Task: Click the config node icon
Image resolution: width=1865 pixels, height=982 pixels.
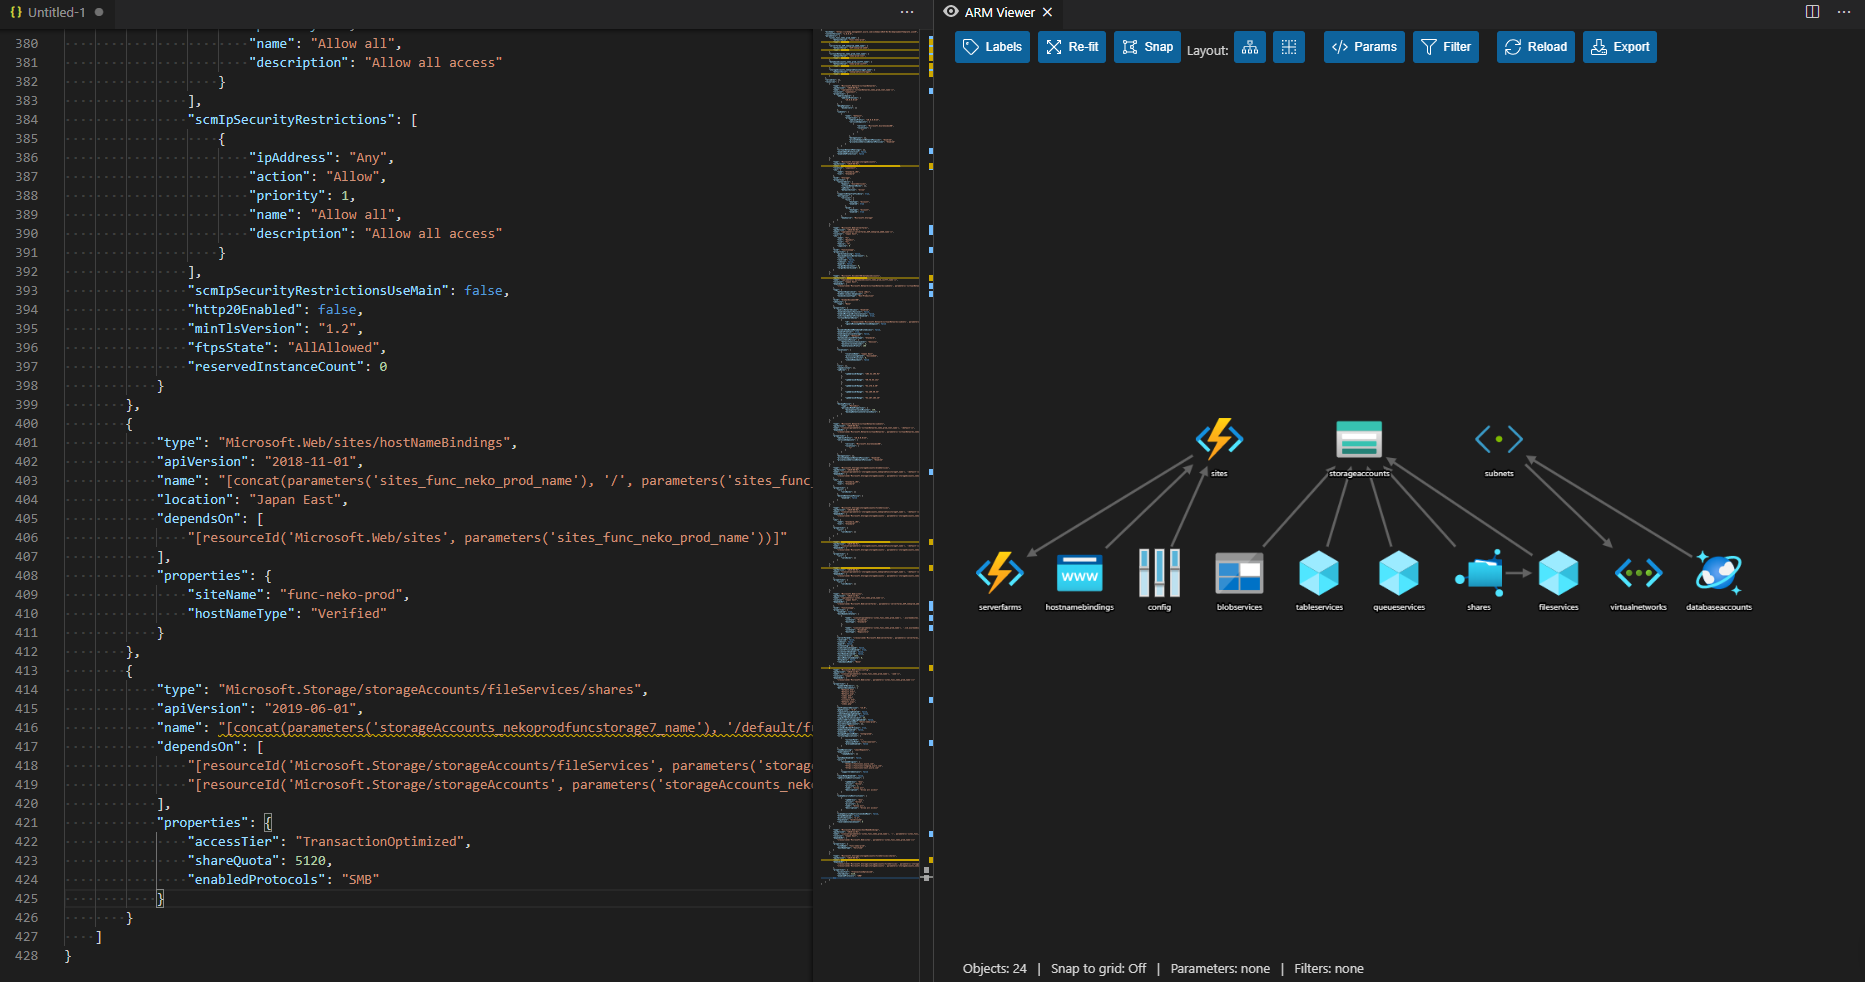Action: [x=1158, y=572]
